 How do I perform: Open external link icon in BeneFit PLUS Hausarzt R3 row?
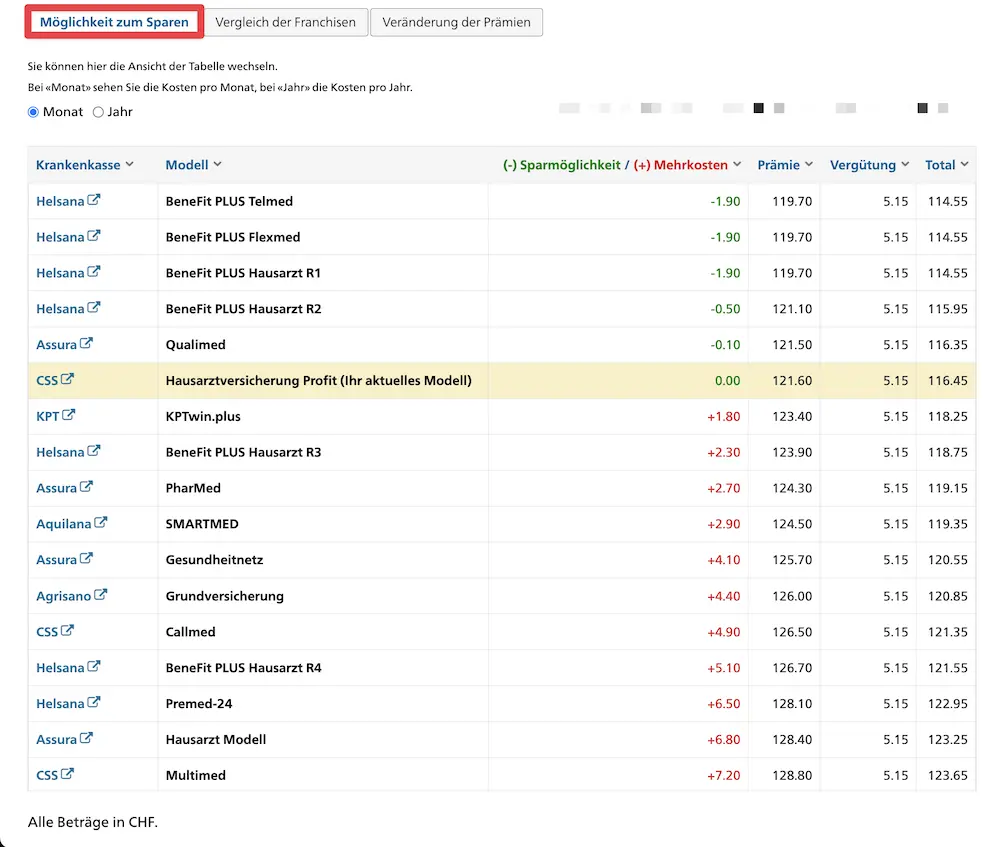point(94,450)
